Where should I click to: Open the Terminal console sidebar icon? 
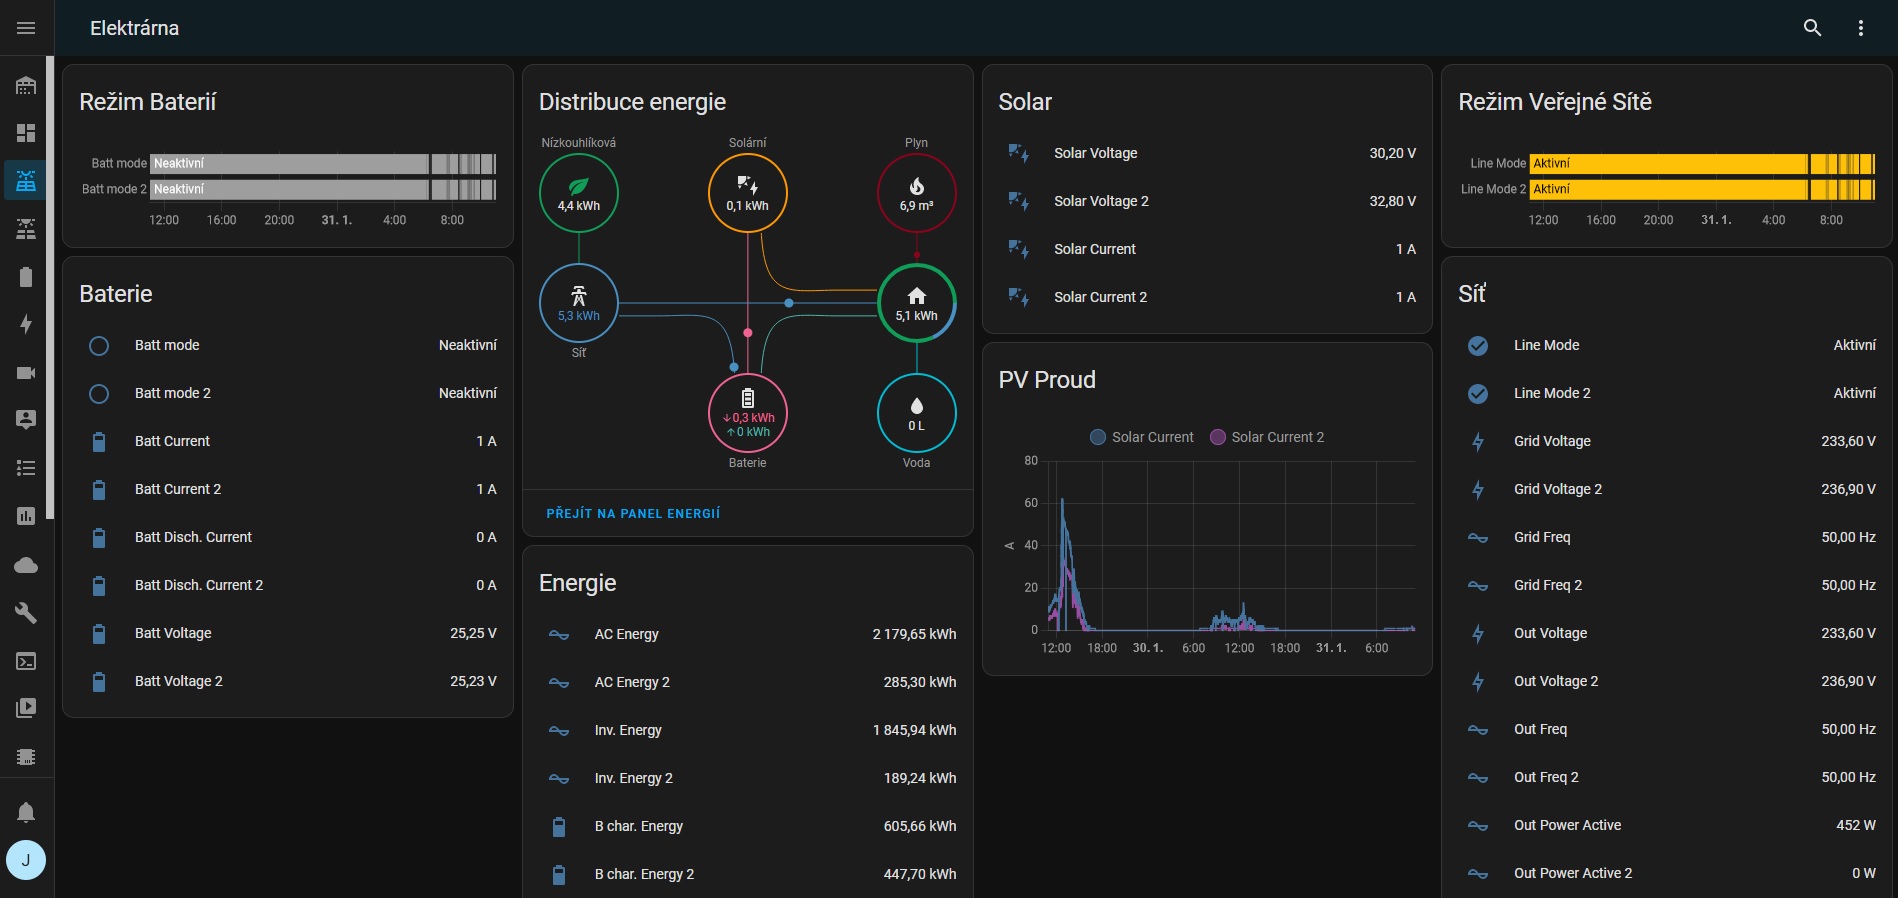pos(26,661)
